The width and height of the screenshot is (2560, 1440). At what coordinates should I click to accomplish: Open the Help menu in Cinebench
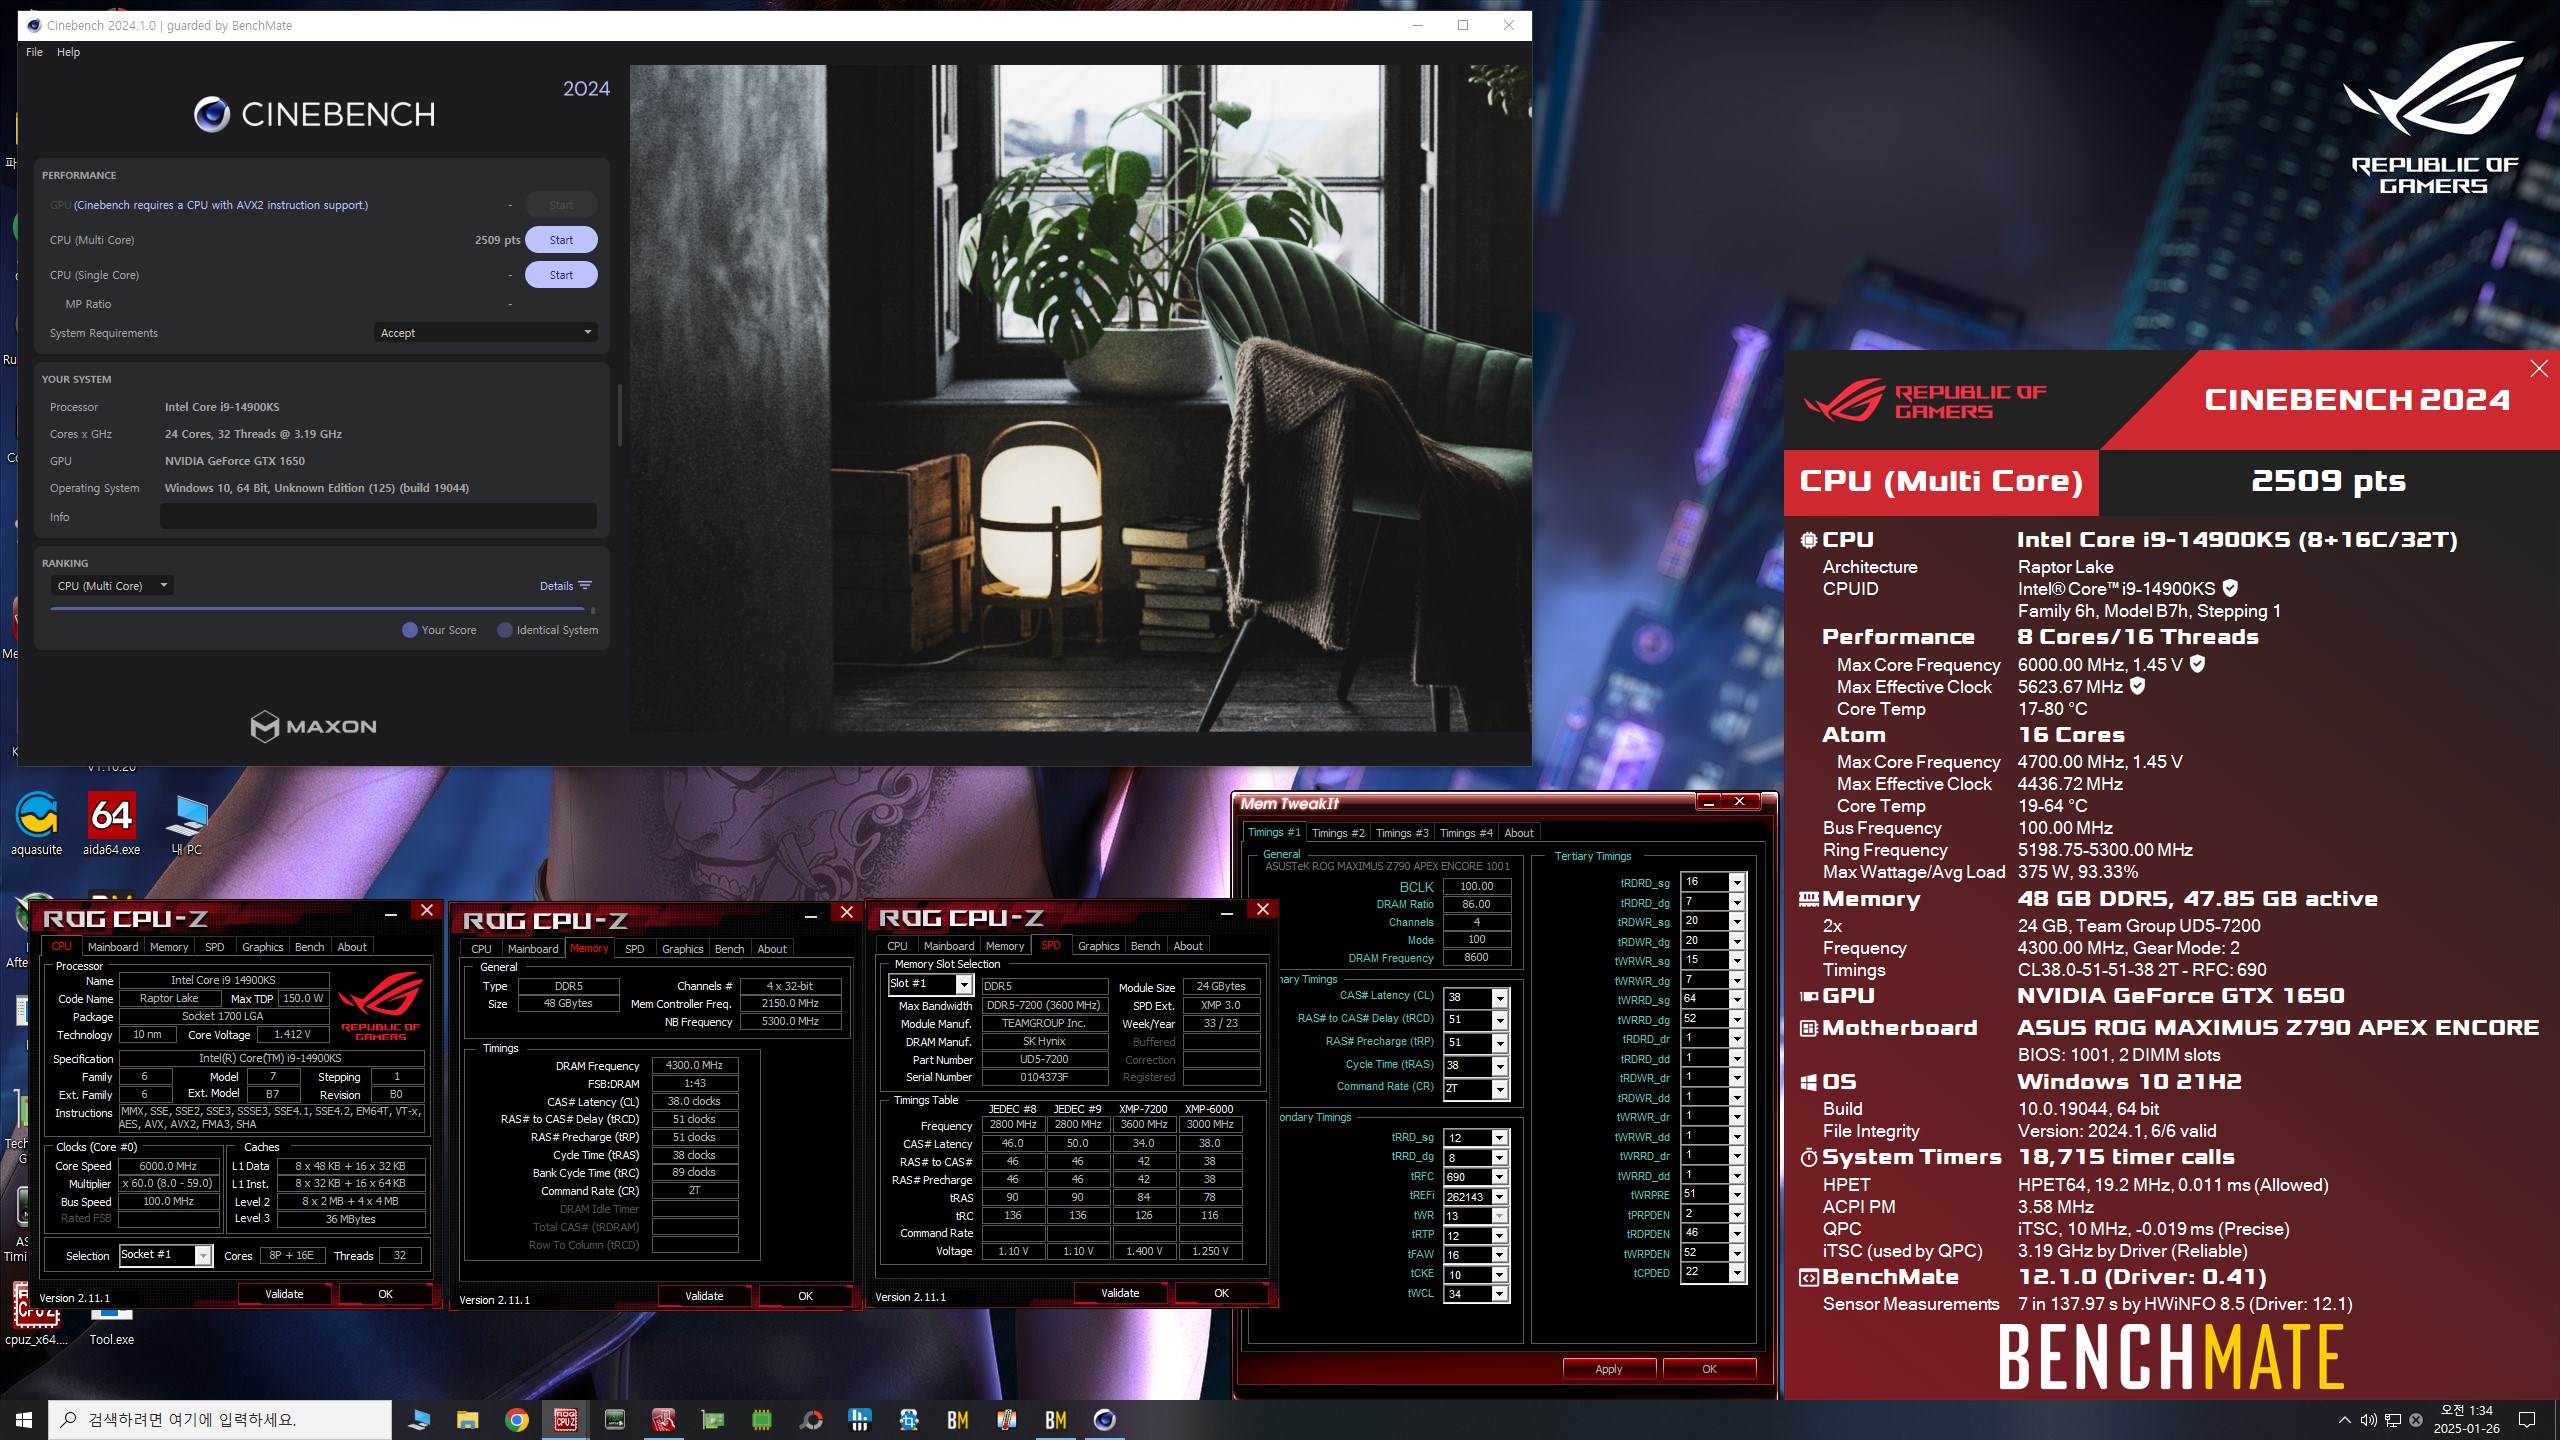[x=68, y=52]
